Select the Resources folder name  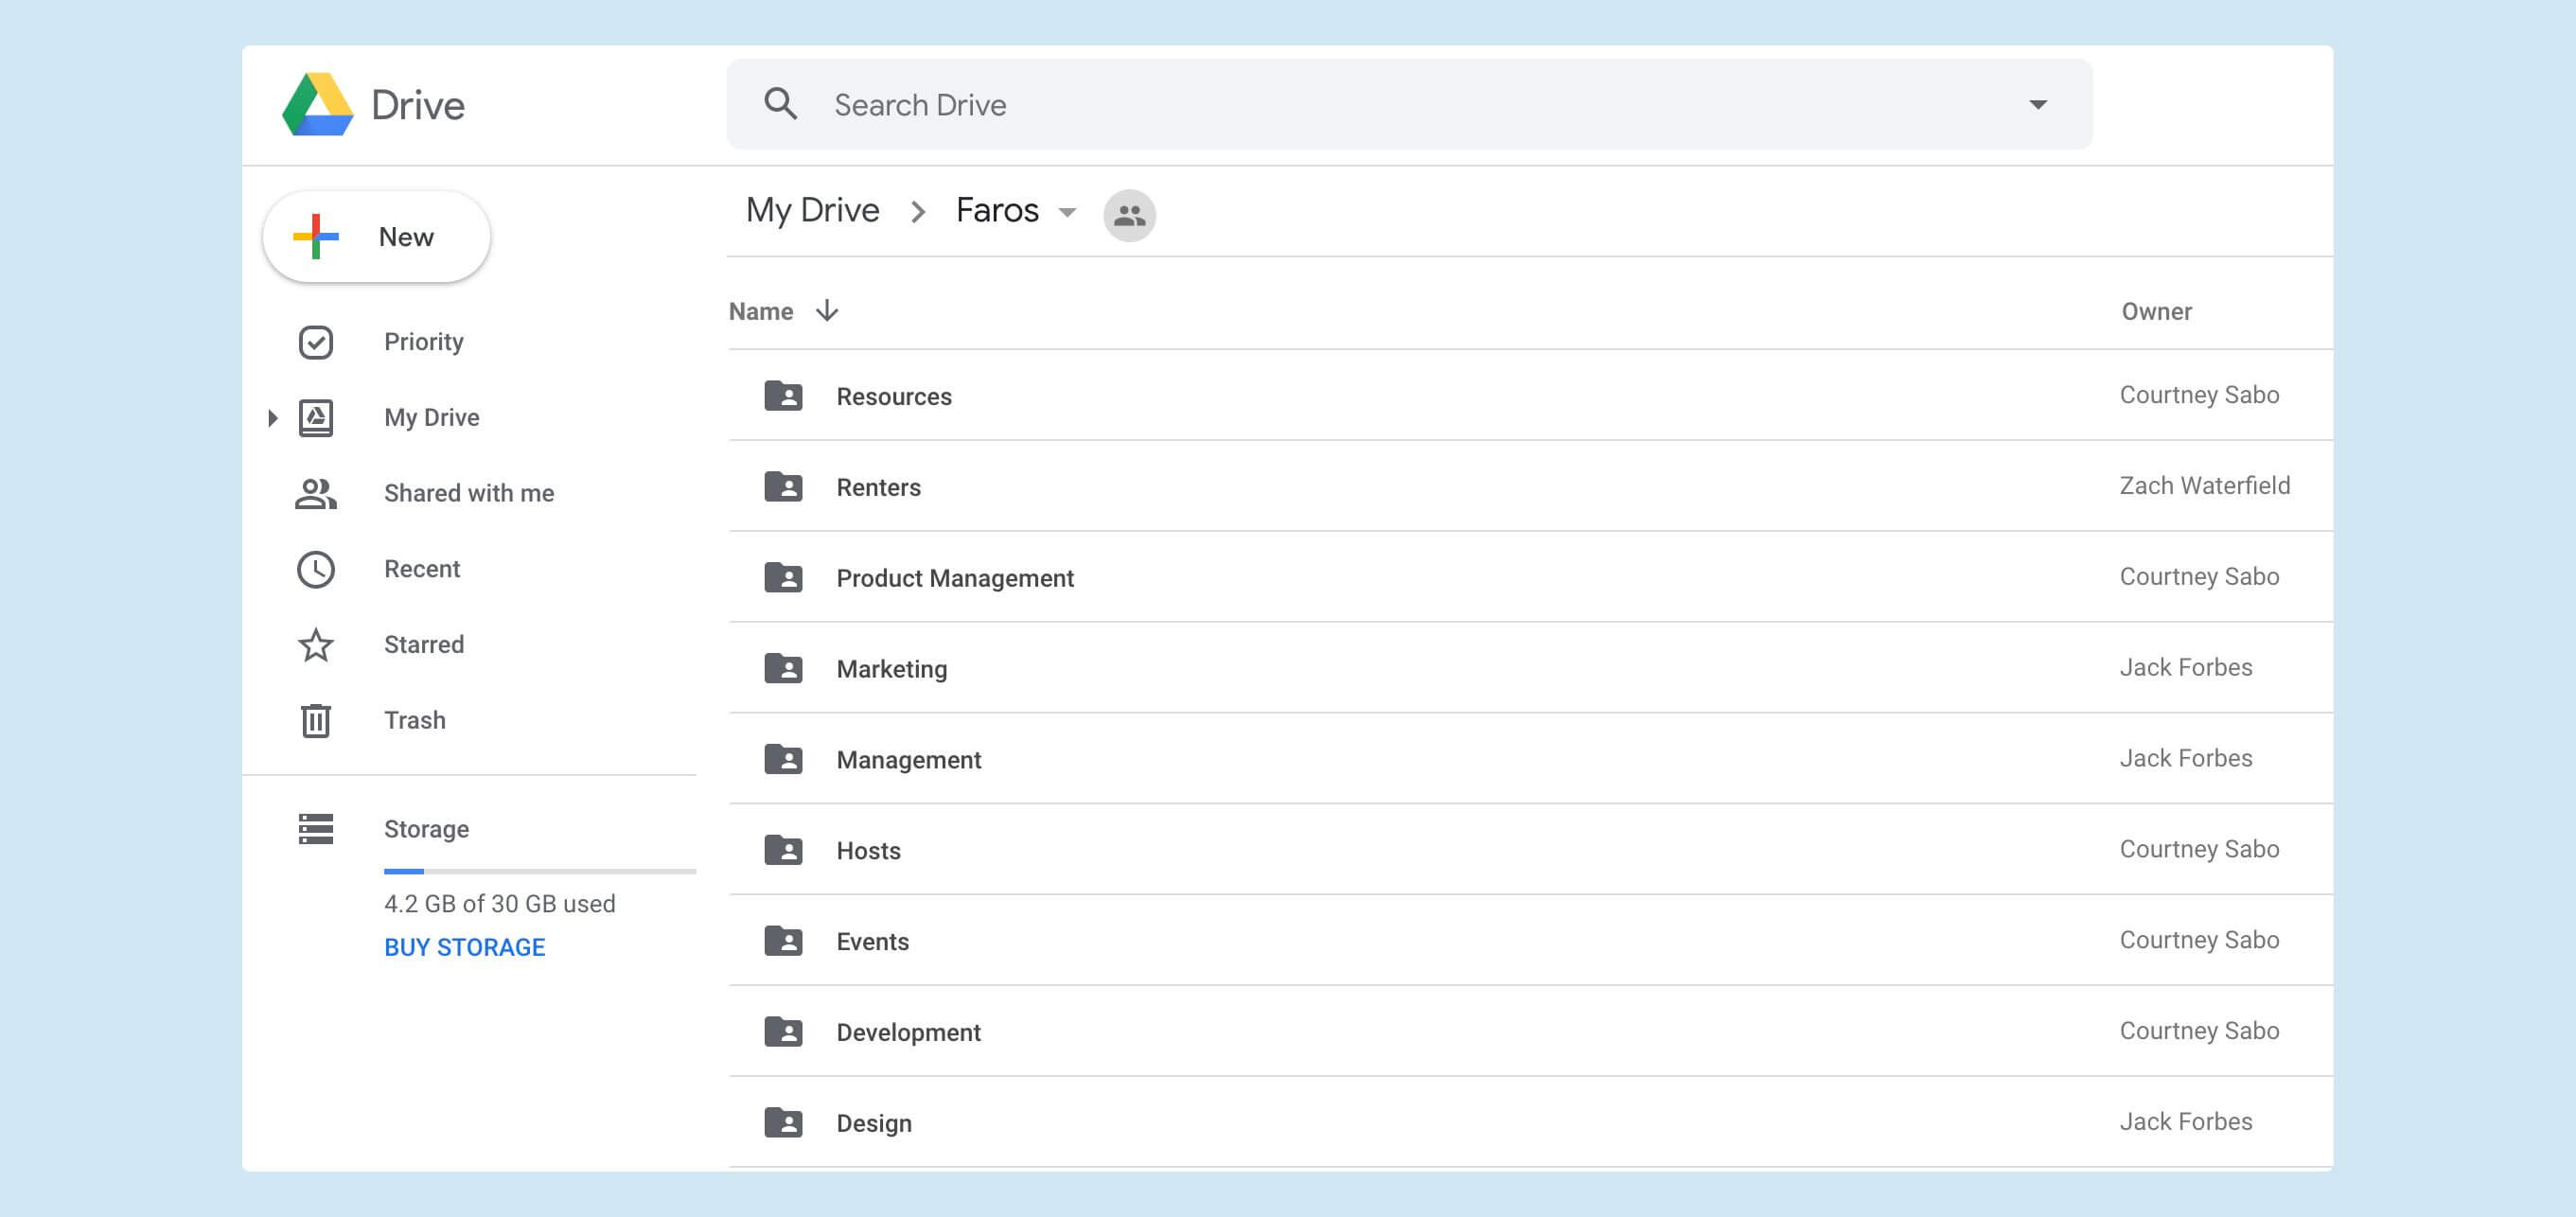(x=894, y=397)
